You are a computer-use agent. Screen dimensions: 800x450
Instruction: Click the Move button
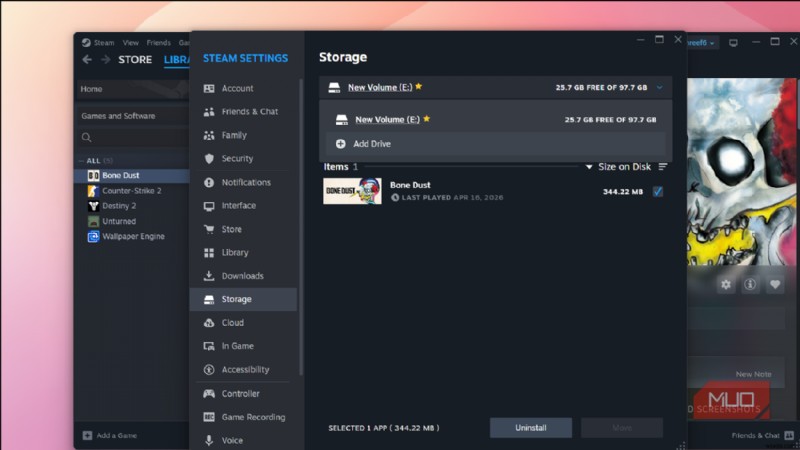[622, 428]
